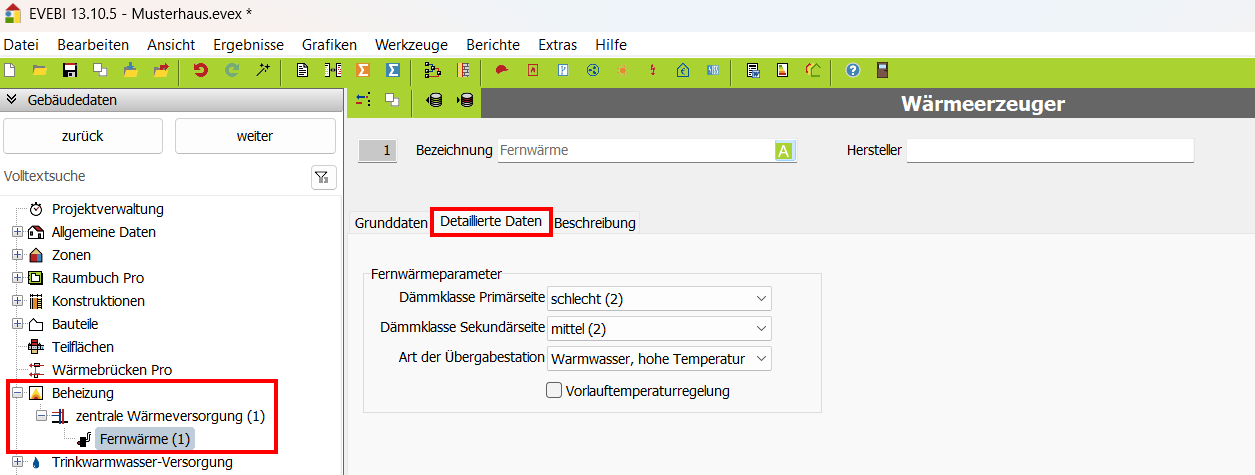Enable the Vorlauftemperaturregelung checkbox
The height and width of the screenshot is (475, 1255).
[554, 391]
